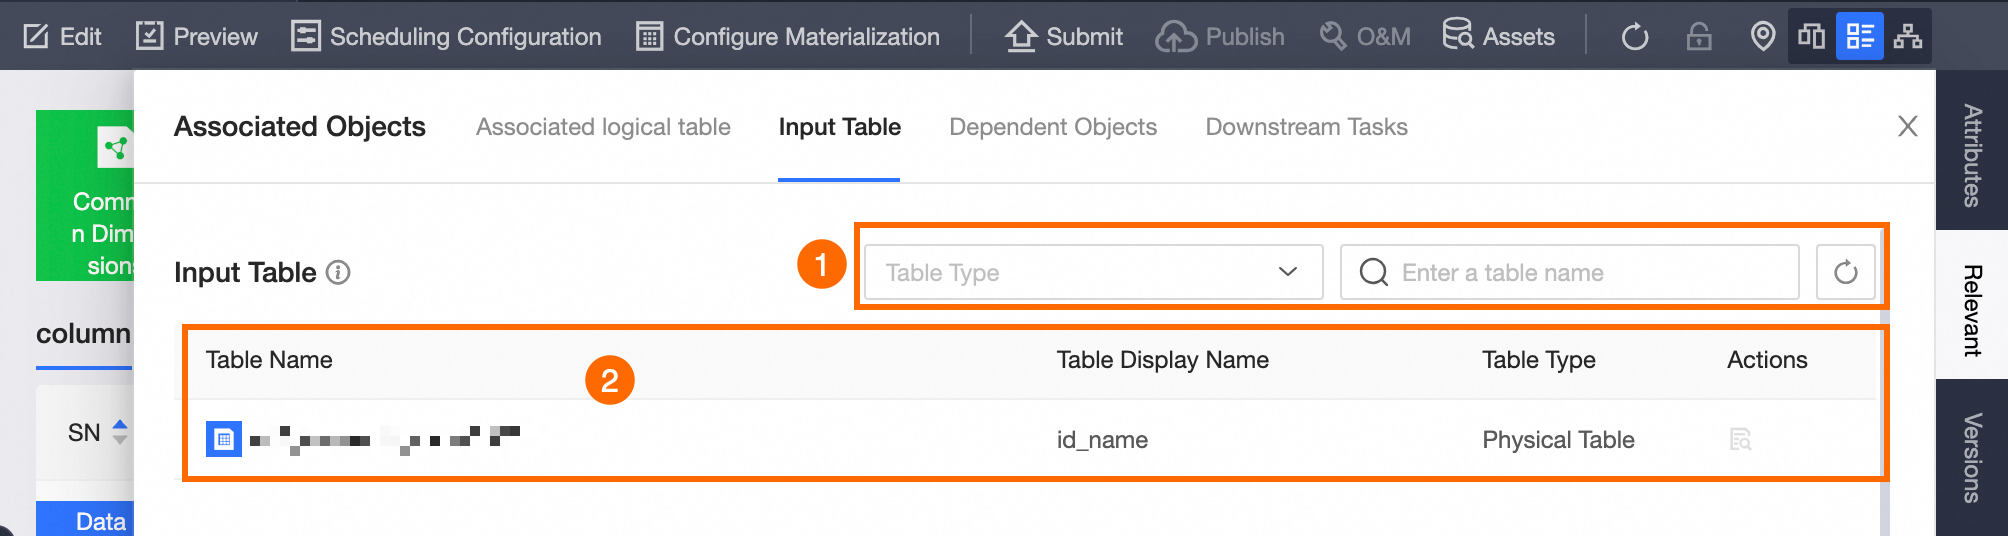Screen dimensions: 2008x536
Task: Open the Dependent Objects tab
Action: [1053, 127]
